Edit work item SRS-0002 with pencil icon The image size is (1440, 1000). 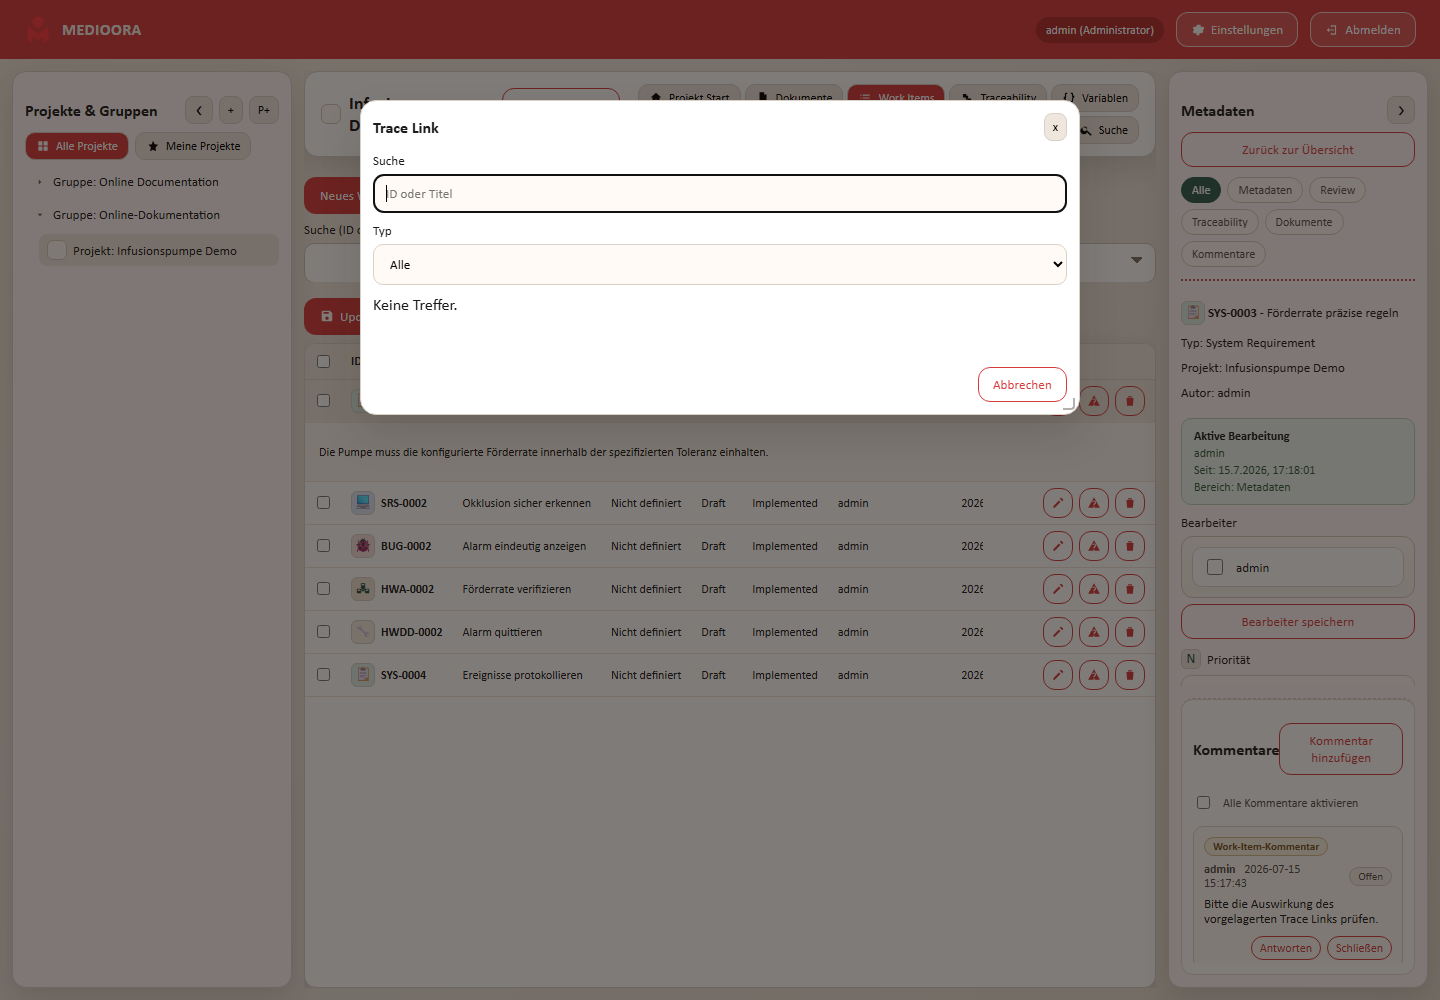[x=1058, y=503]
